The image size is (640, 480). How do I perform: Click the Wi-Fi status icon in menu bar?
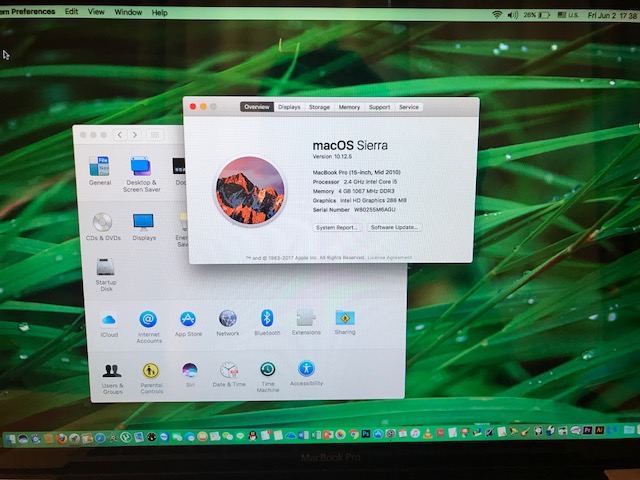click(497, 14)
